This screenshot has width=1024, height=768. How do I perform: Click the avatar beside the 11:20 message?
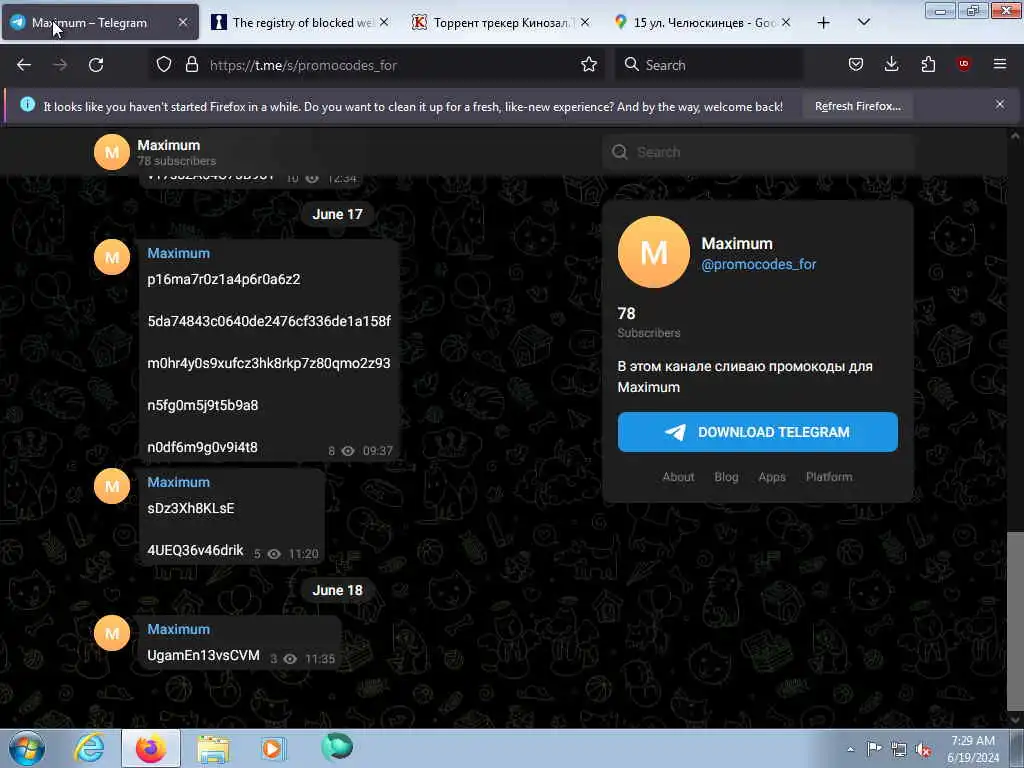112,487
